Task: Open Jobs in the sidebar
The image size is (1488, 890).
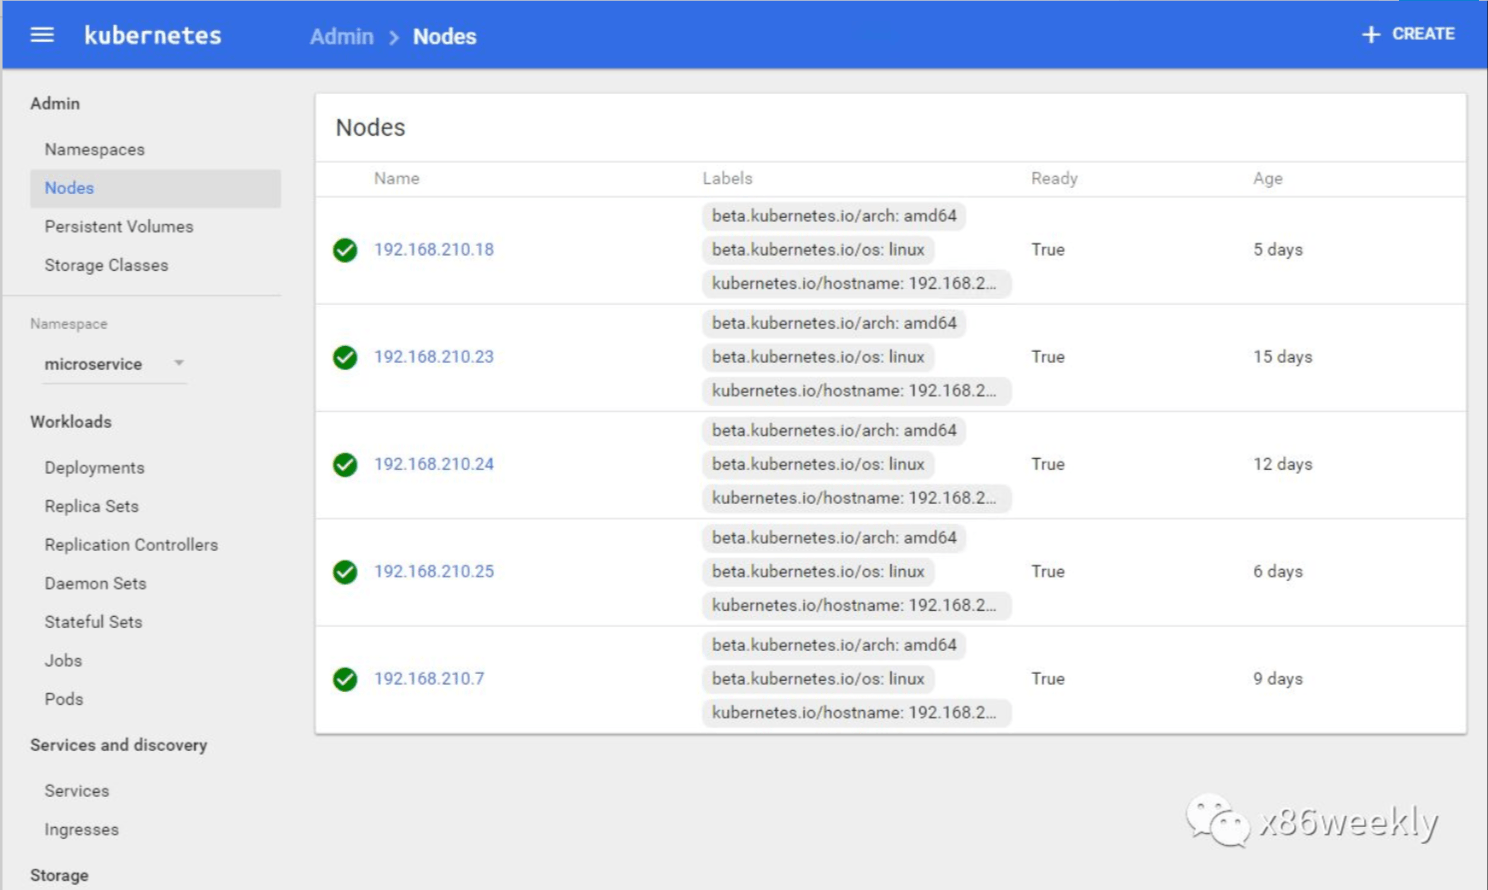Action: 63,660
